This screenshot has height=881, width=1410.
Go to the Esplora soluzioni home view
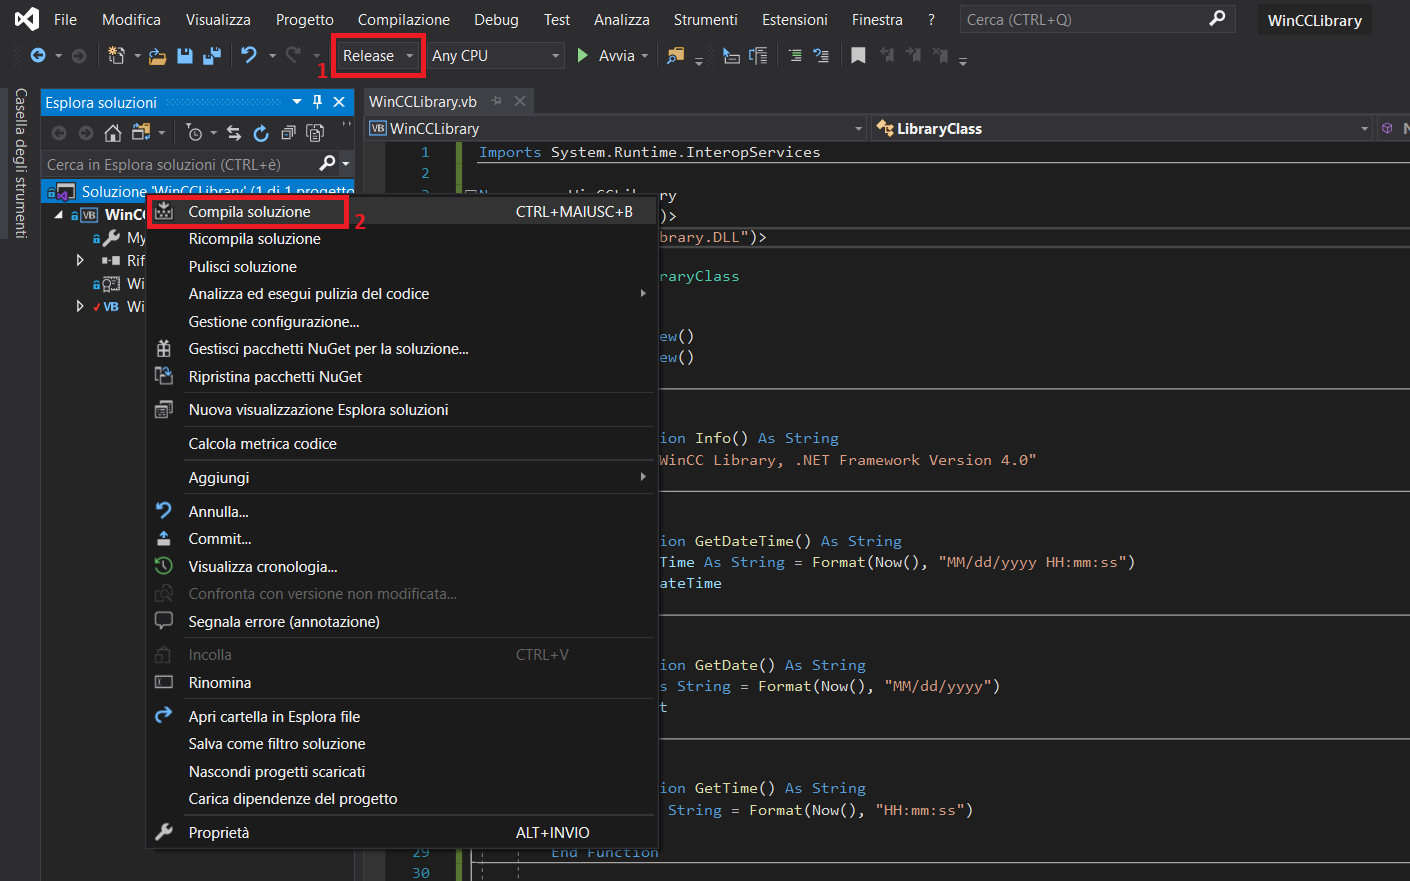114,132
